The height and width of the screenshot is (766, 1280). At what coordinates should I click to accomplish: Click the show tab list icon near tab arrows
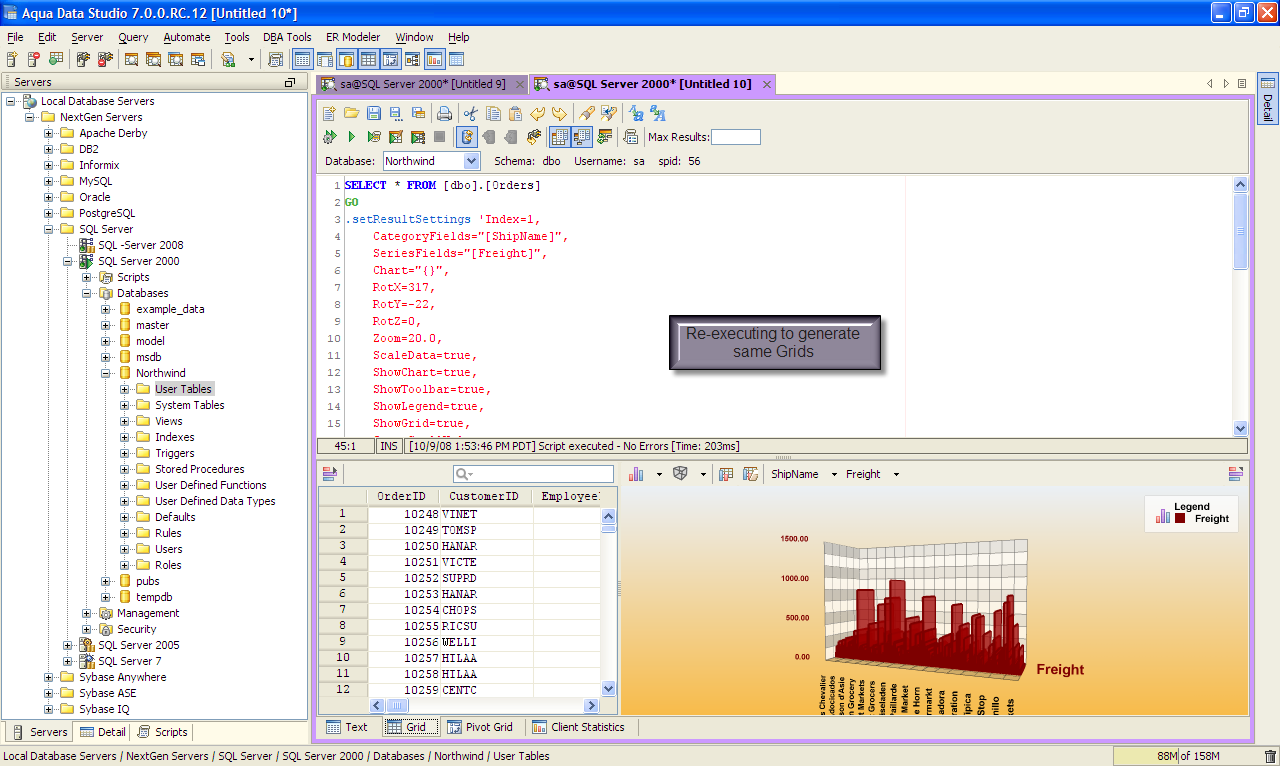point(1242,84)
